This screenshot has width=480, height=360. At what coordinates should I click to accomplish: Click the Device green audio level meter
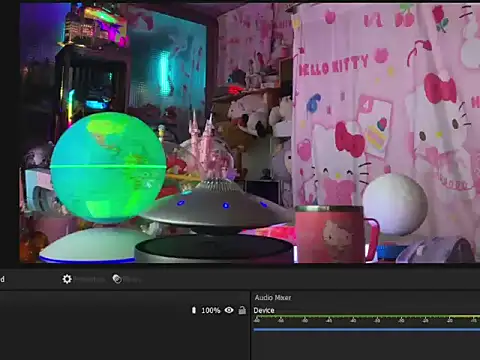pyautogui.click(x=367, y=316)
